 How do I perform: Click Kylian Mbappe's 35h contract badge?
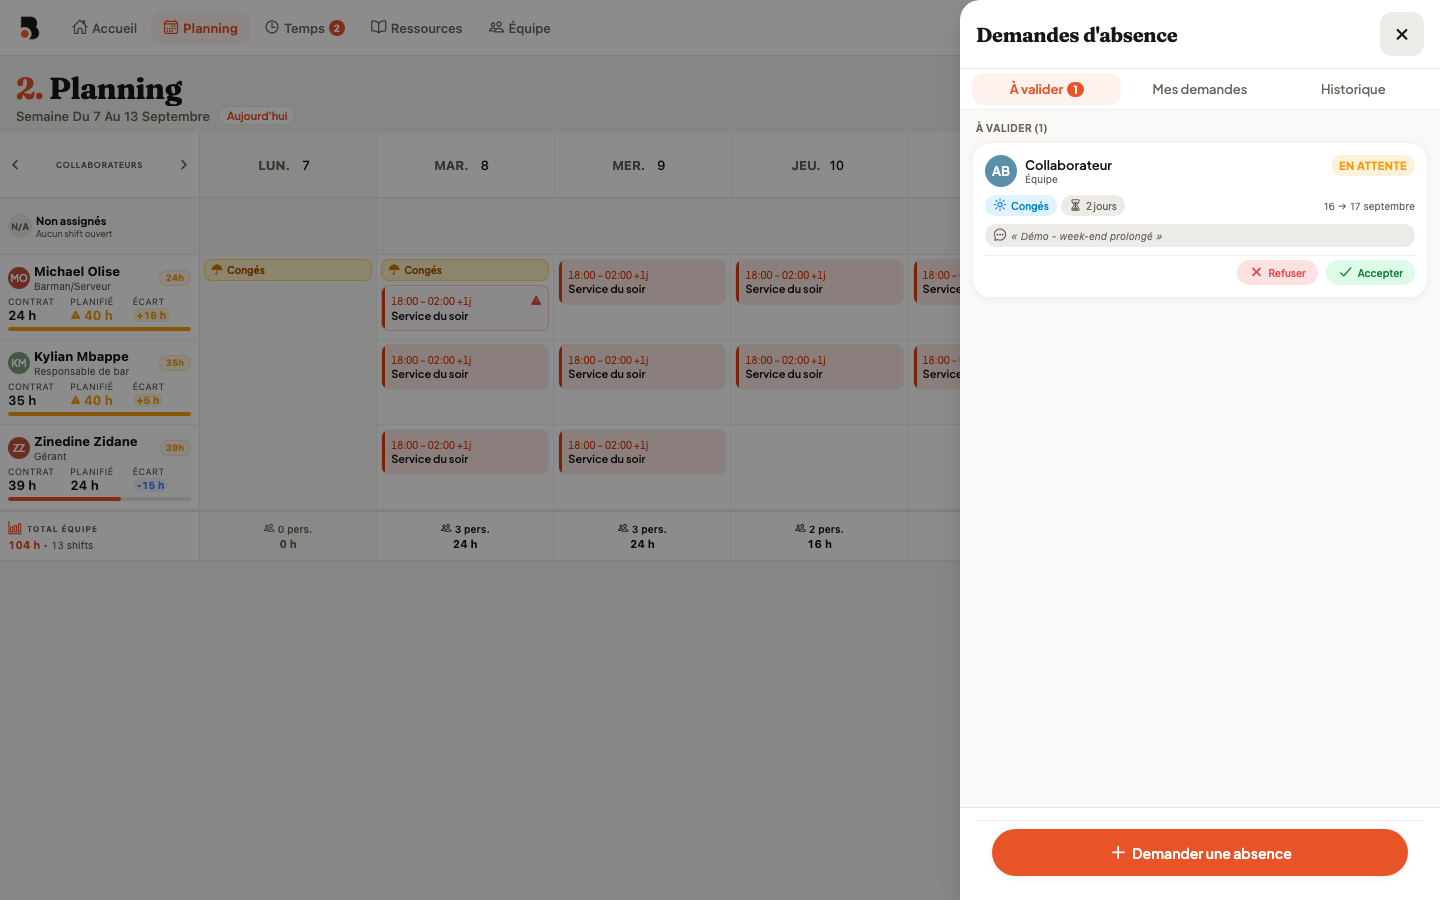point(175,363)
